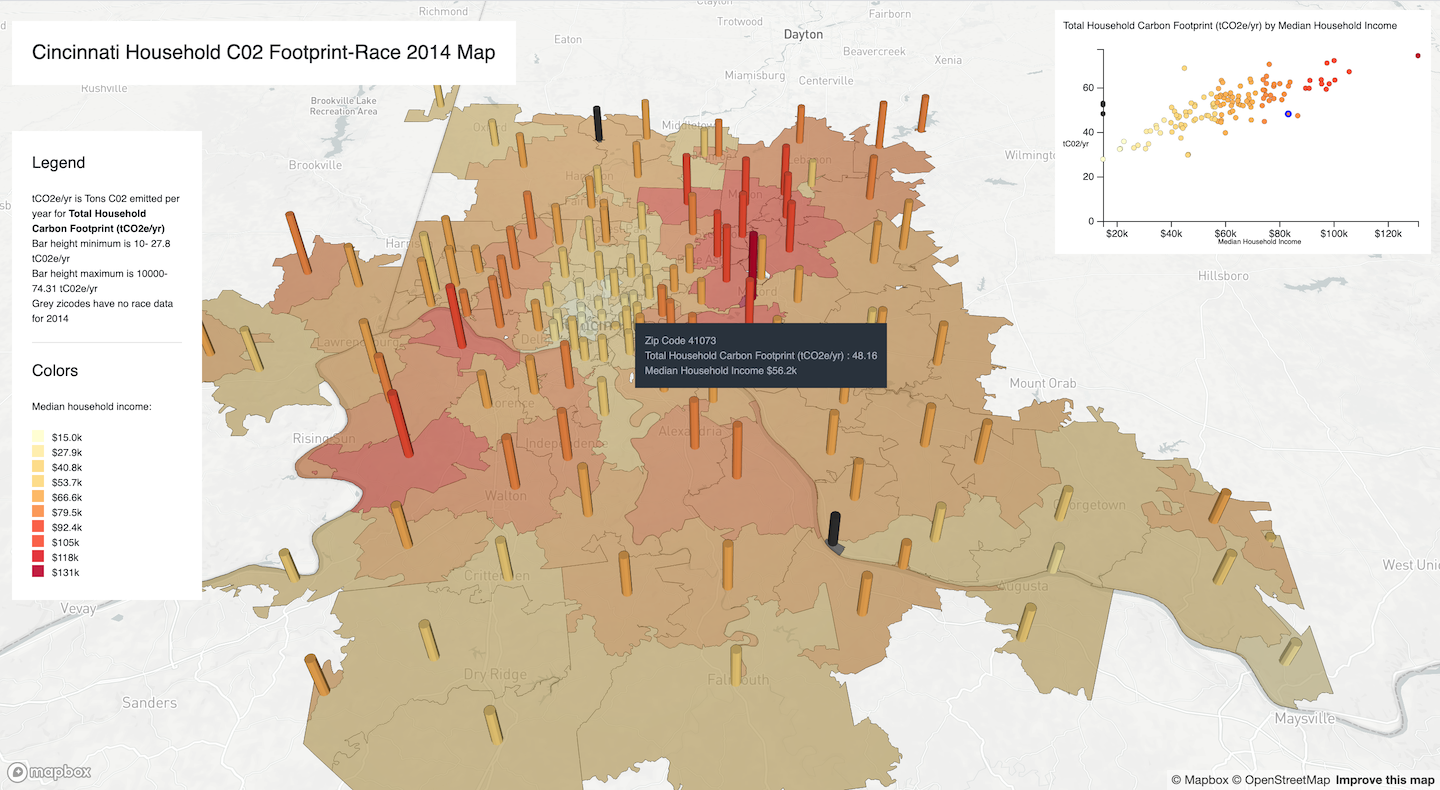
Task: Click the Legend heading
Action: [58, 163]
